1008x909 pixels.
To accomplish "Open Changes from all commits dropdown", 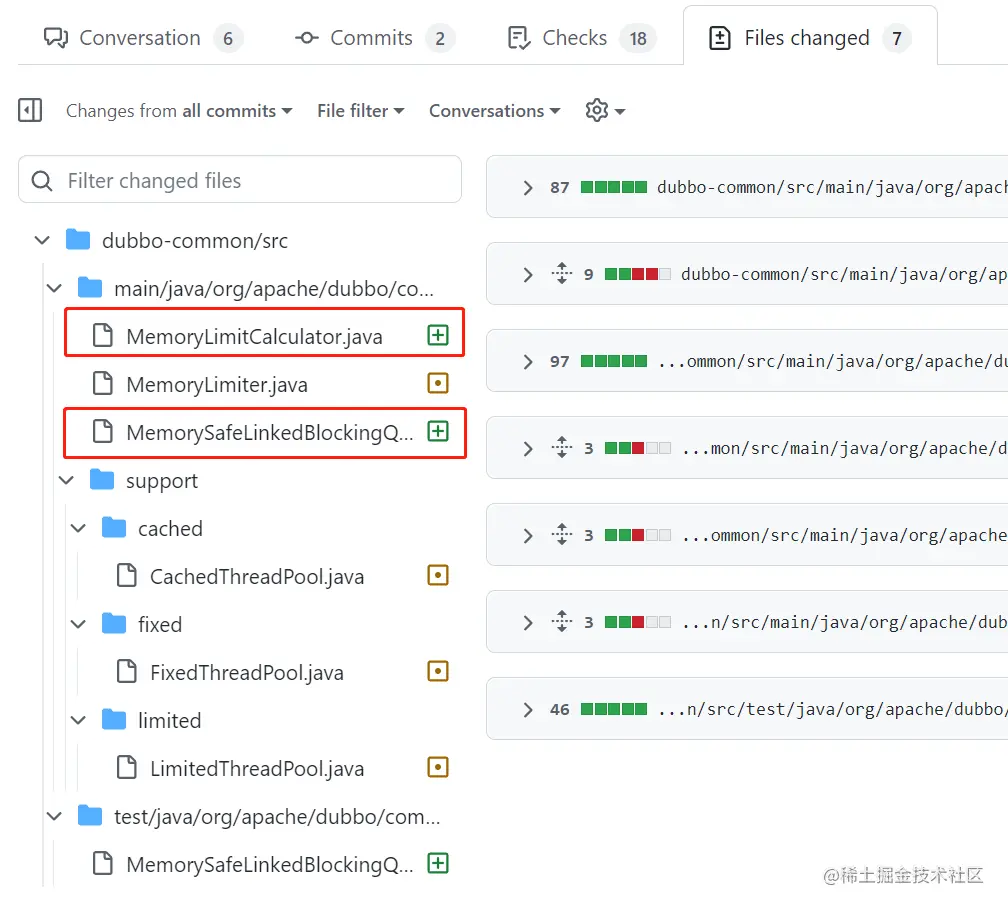I will pos(179,111).
